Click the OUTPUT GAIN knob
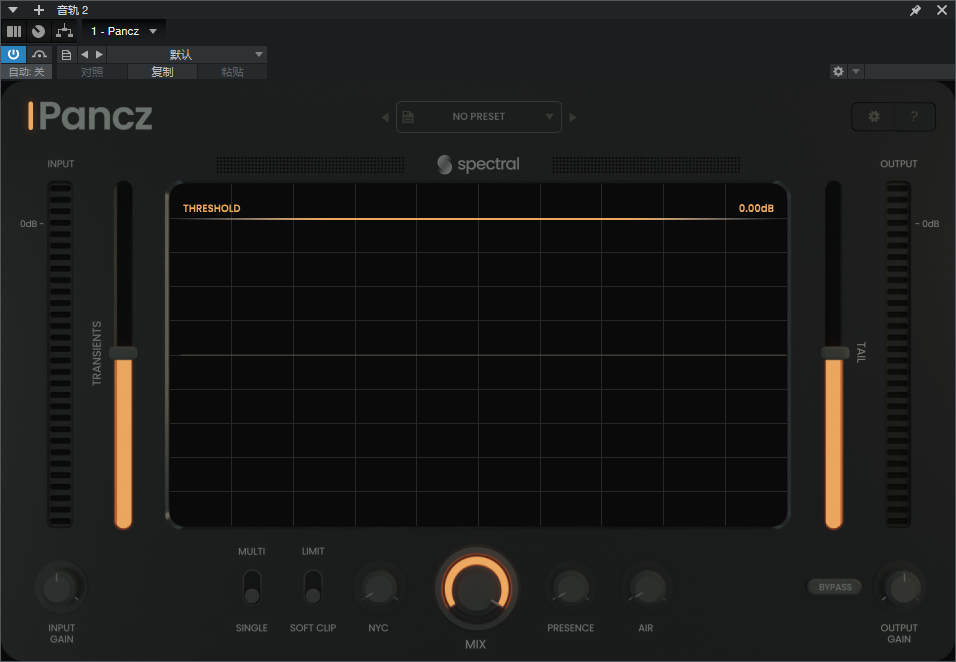 902,588
